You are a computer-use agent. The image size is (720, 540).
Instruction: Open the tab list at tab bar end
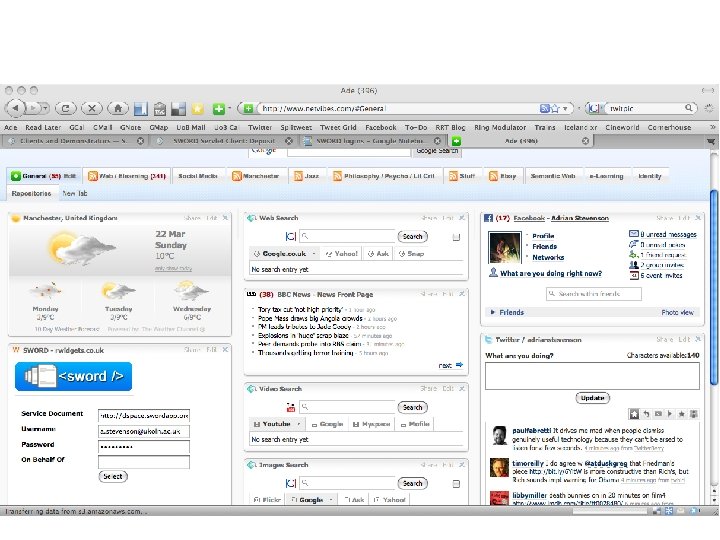pyautogui.click(x=711, y=141)
